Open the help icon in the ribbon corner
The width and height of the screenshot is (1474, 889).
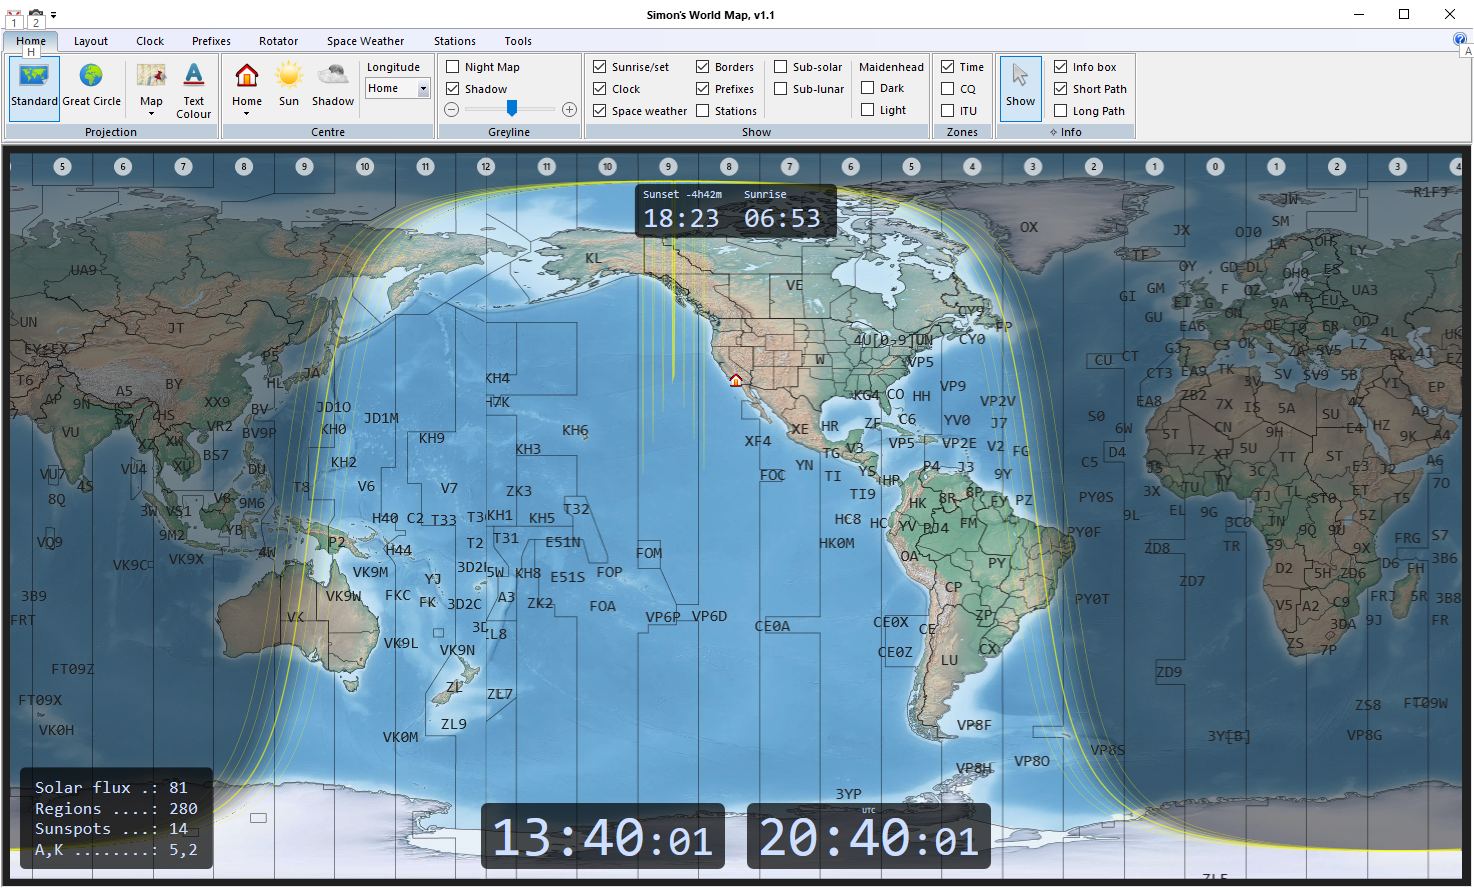pyautogui.click(x=1459, y=39)
